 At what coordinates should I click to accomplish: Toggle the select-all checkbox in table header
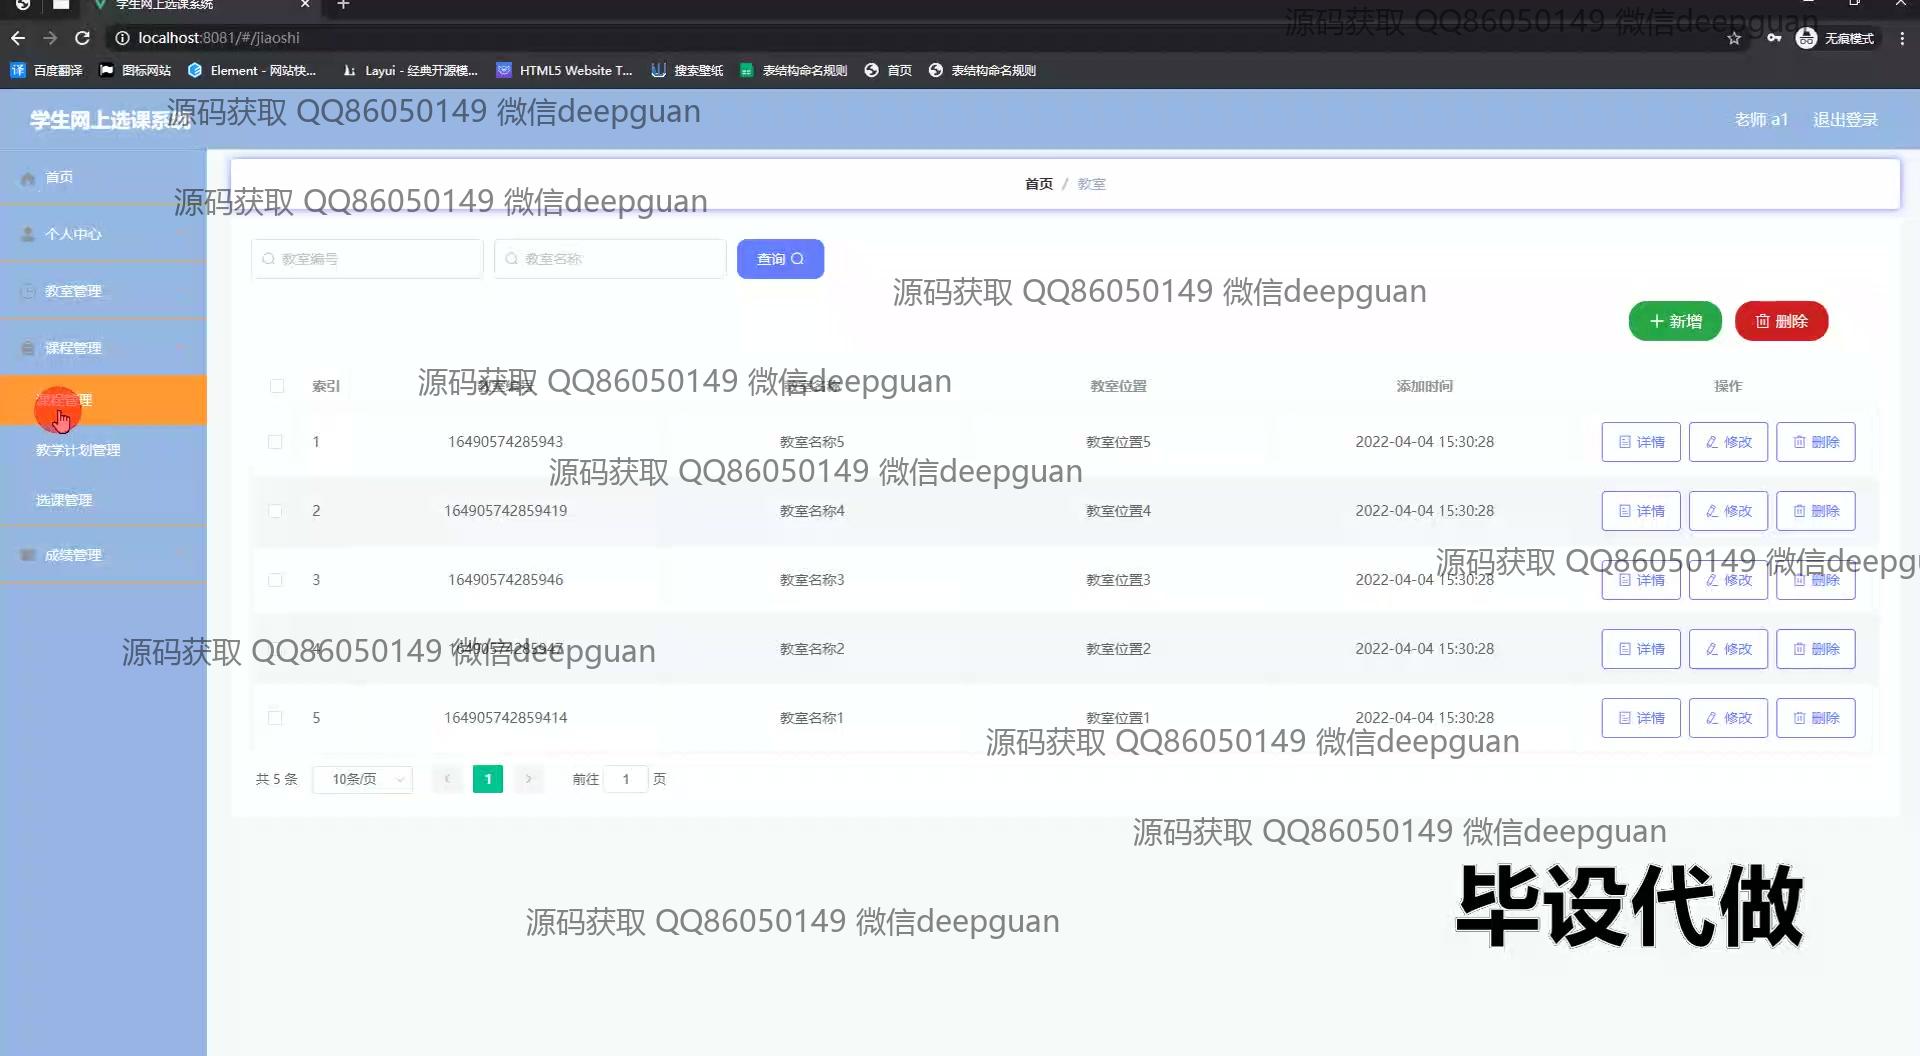tap(277, 386)
